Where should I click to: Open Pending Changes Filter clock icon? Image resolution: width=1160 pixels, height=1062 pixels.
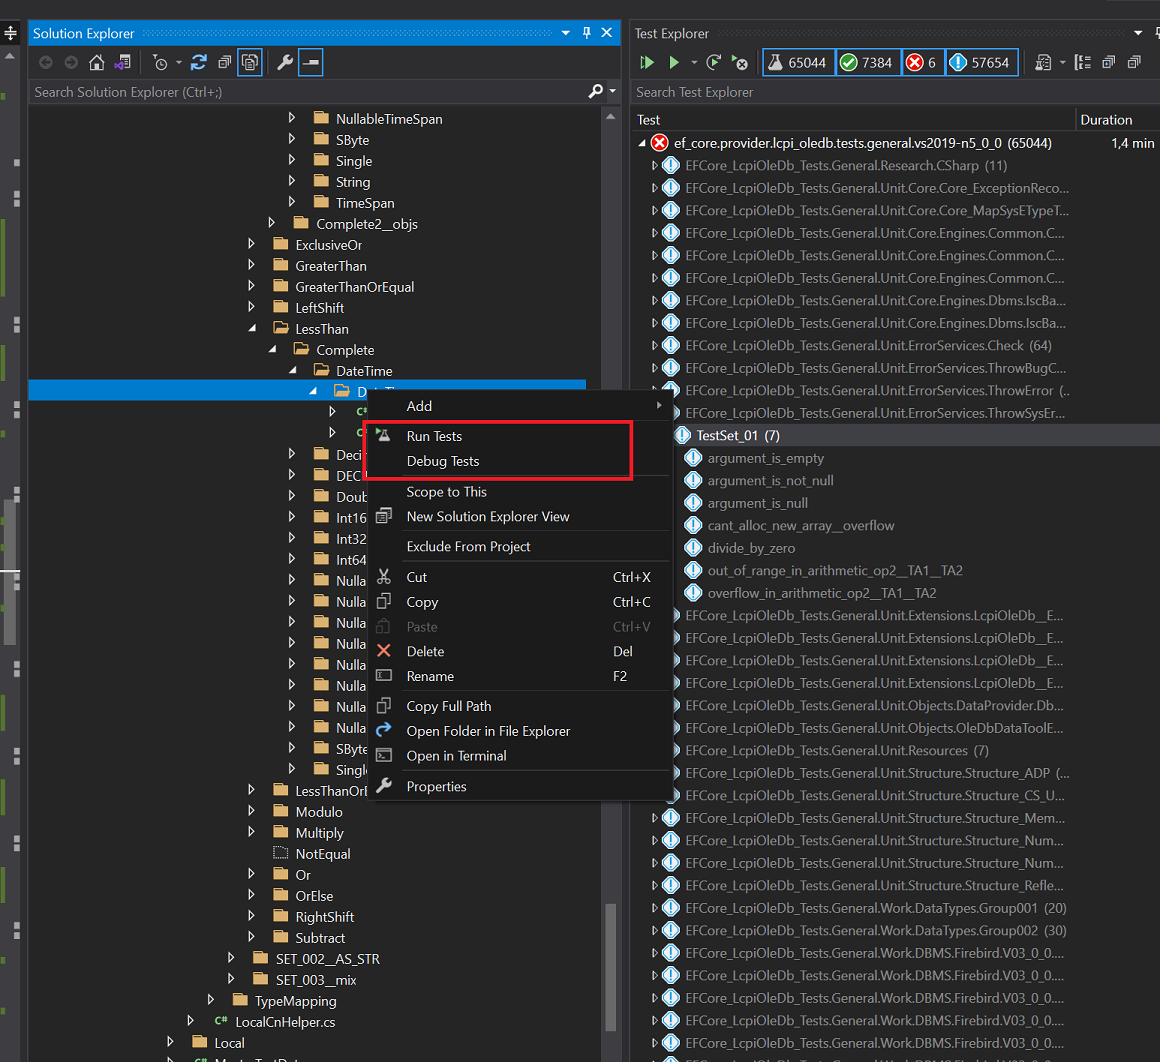click(160, 63)
